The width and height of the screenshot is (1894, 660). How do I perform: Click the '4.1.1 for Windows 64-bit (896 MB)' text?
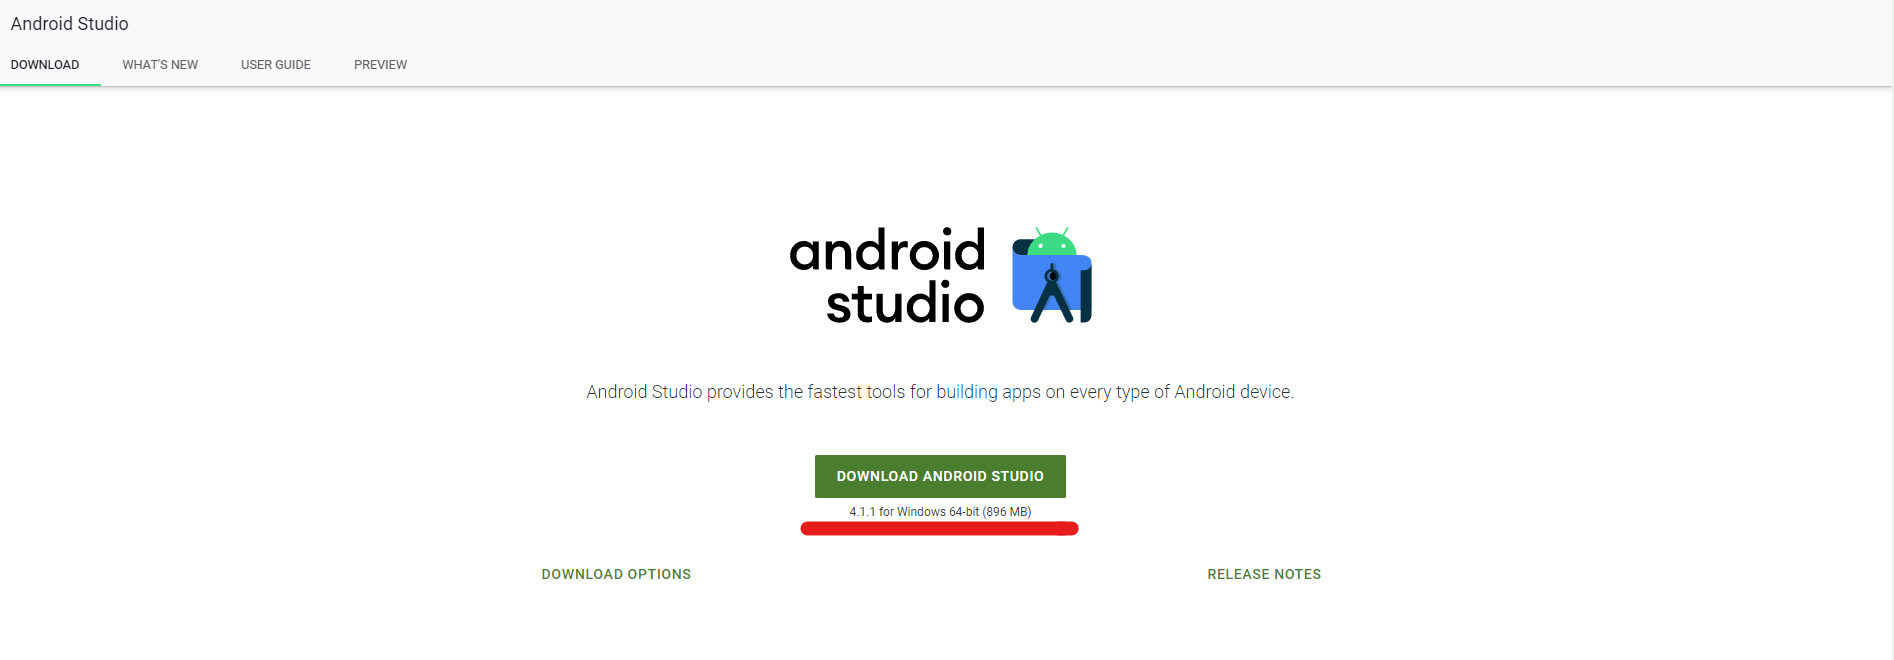point(940,512)
